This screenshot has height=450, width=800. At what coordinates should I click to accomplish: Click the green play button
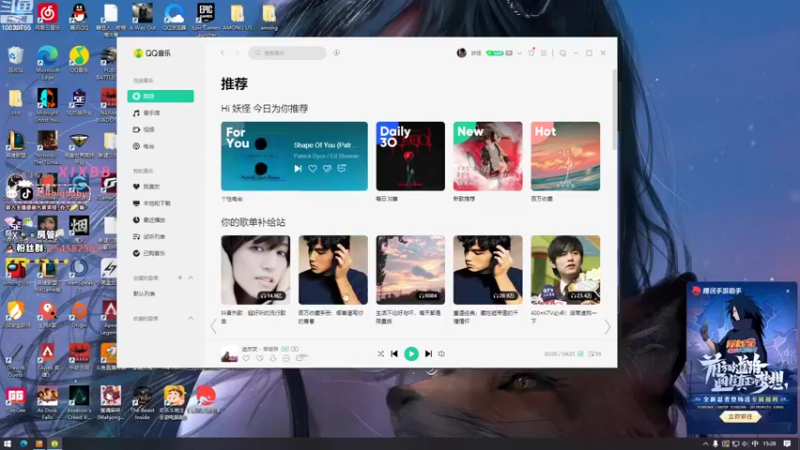[x=411, y=354]
